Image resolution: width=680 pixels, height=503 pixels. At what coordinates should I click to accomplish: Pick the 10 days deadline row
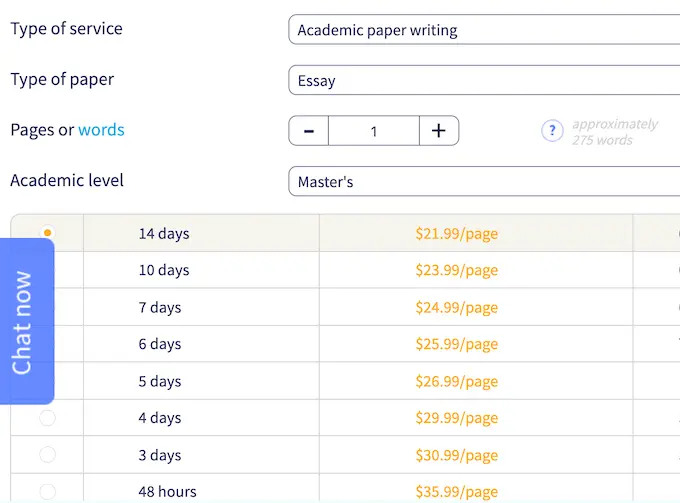click(164, 270)
